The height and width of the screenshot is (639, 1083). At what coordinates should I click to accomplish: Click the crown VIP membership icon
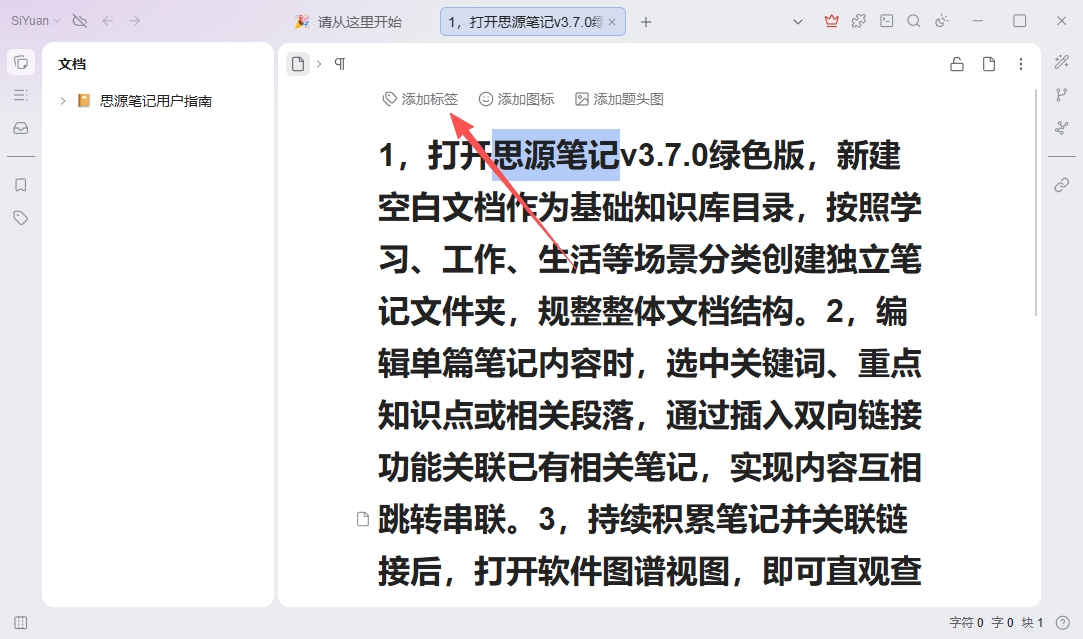[832, 21]
